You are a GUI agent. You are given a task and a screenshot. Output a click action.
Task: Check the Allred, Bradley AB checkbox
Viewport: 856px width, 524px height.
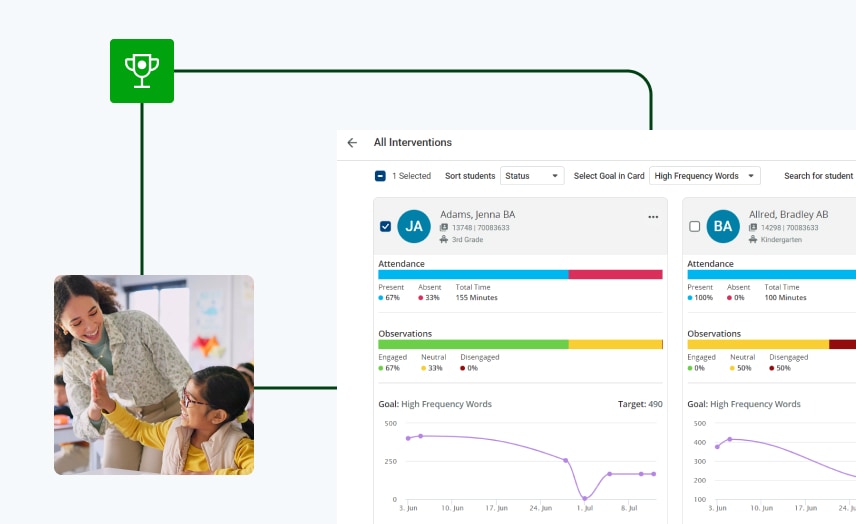tap(694, 226)
